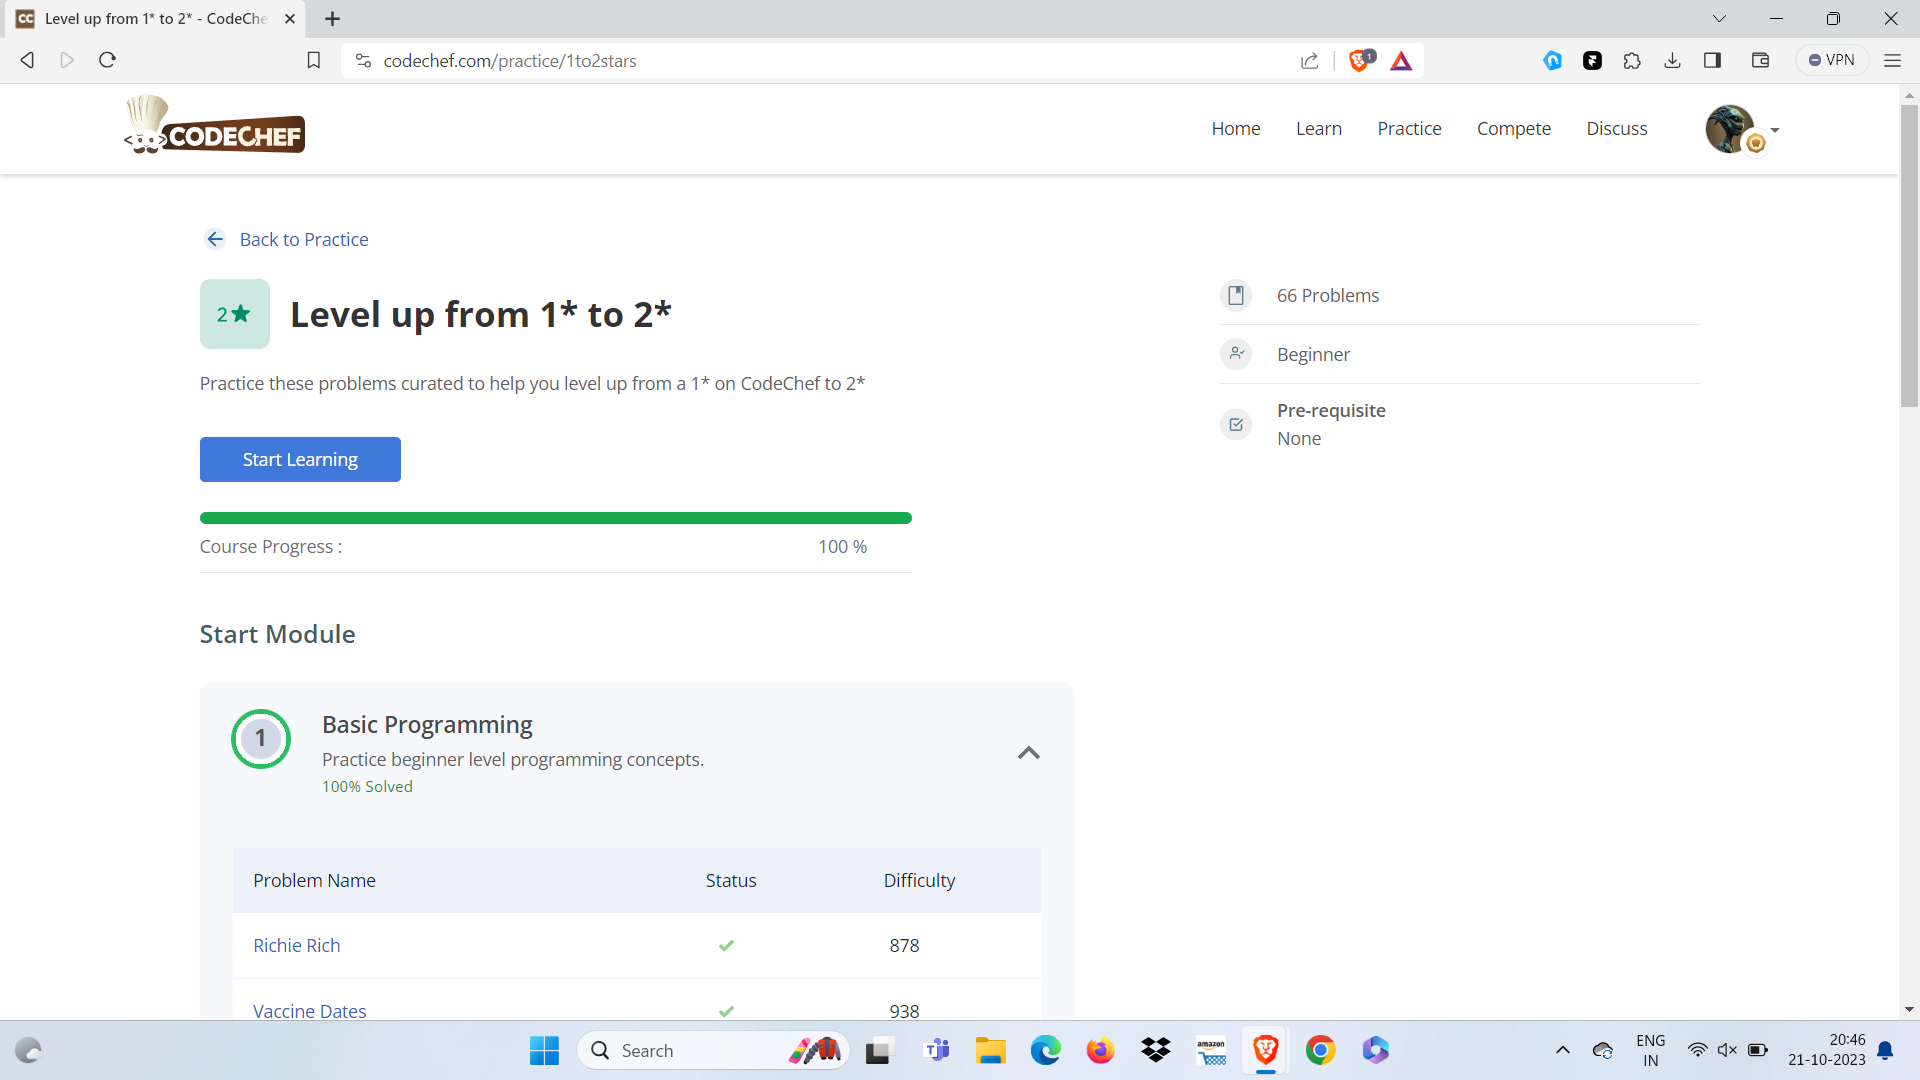This screenshot has width=1920, height=1080.
Task: Collapse the Basic Programming module
Action: coord(1028,752)
